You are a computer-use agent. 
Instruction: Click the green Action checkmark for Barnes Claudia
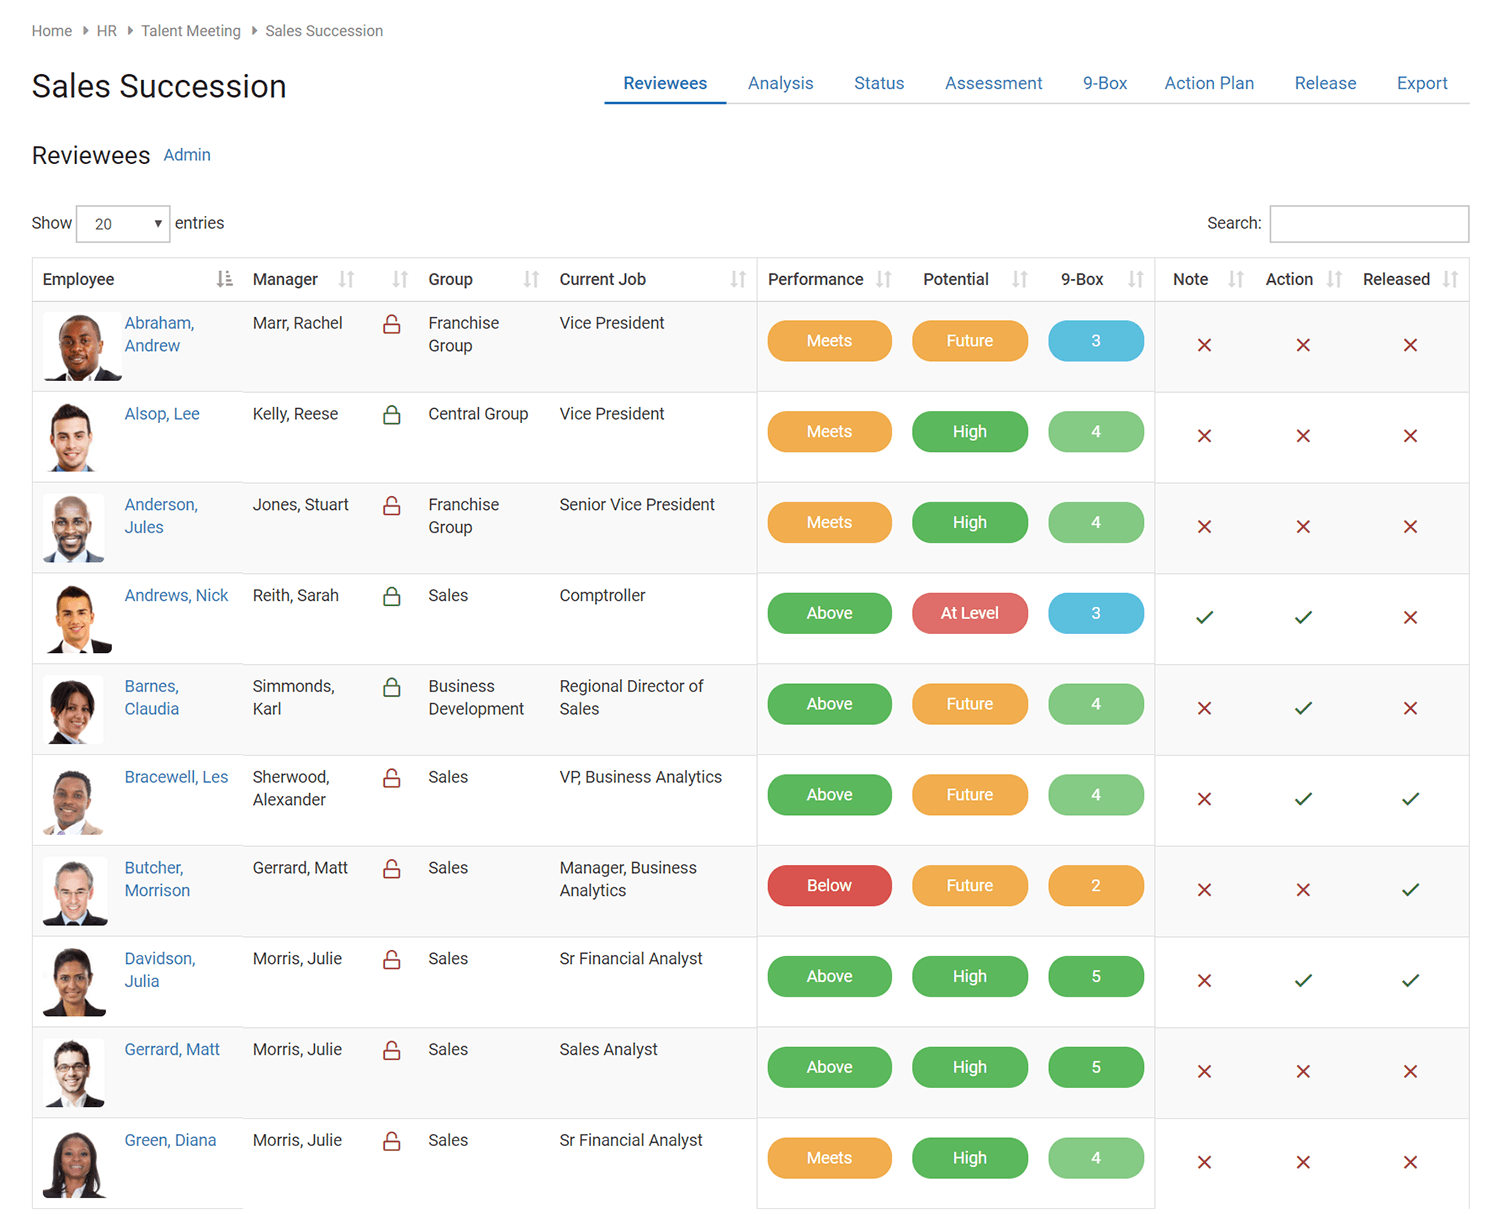click(x=1302, y=708)
